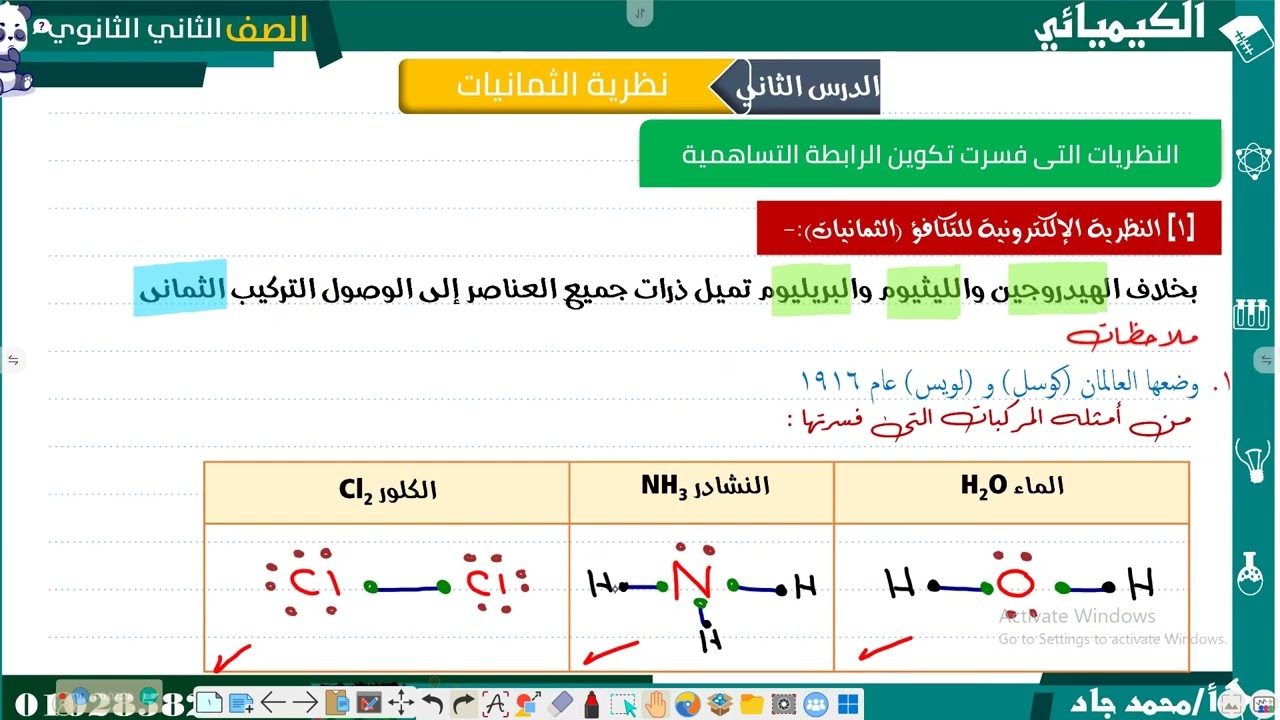The height and width of the screenshot is (720, 1280).
Task: Click the blue highlighted word 'الثمانى'
Action: [x=180, y=289]
